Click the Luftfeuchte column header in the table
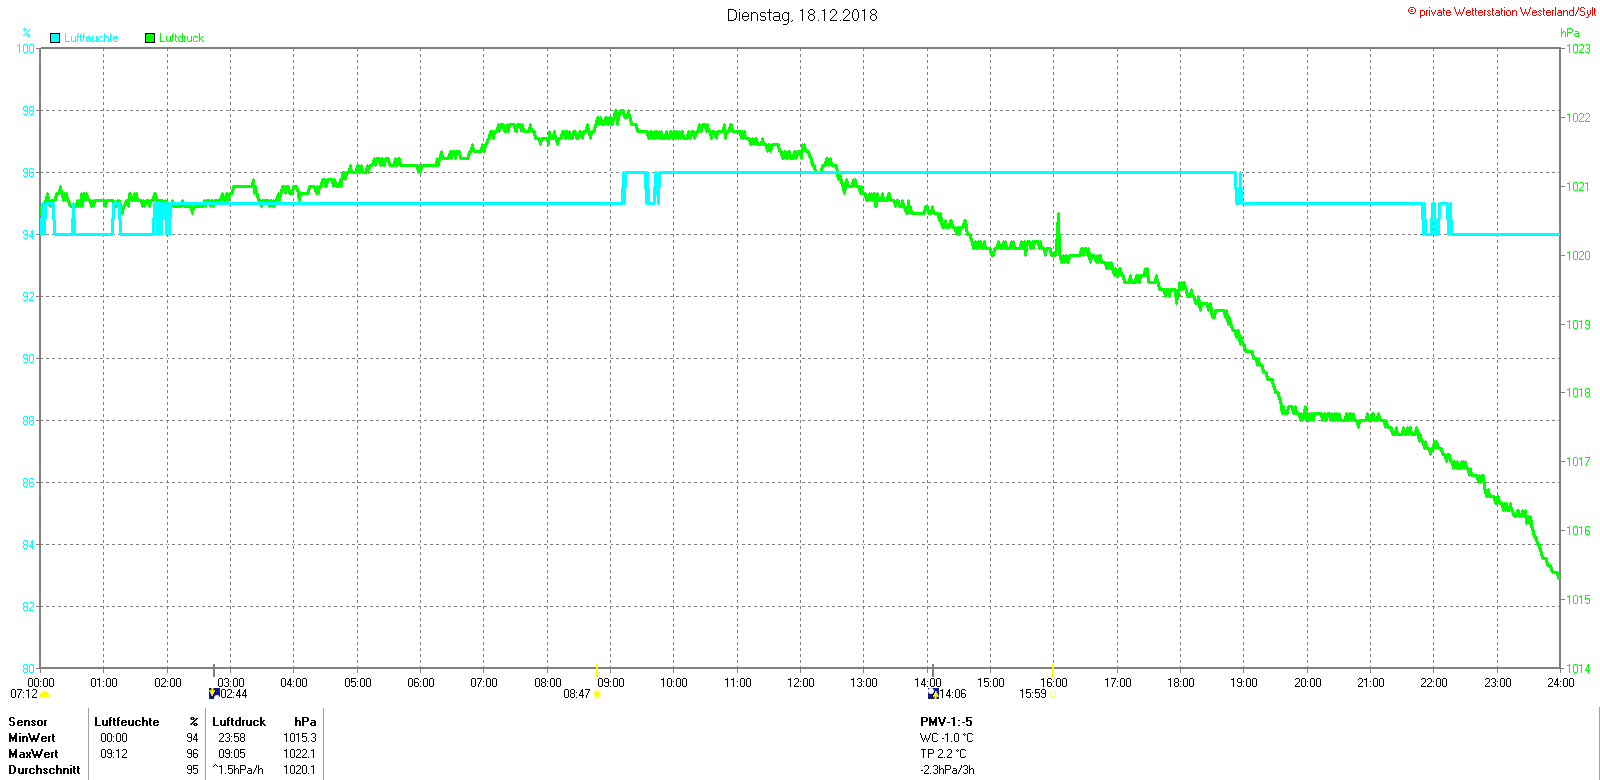 pyautogui.click(x=127, y=722)
